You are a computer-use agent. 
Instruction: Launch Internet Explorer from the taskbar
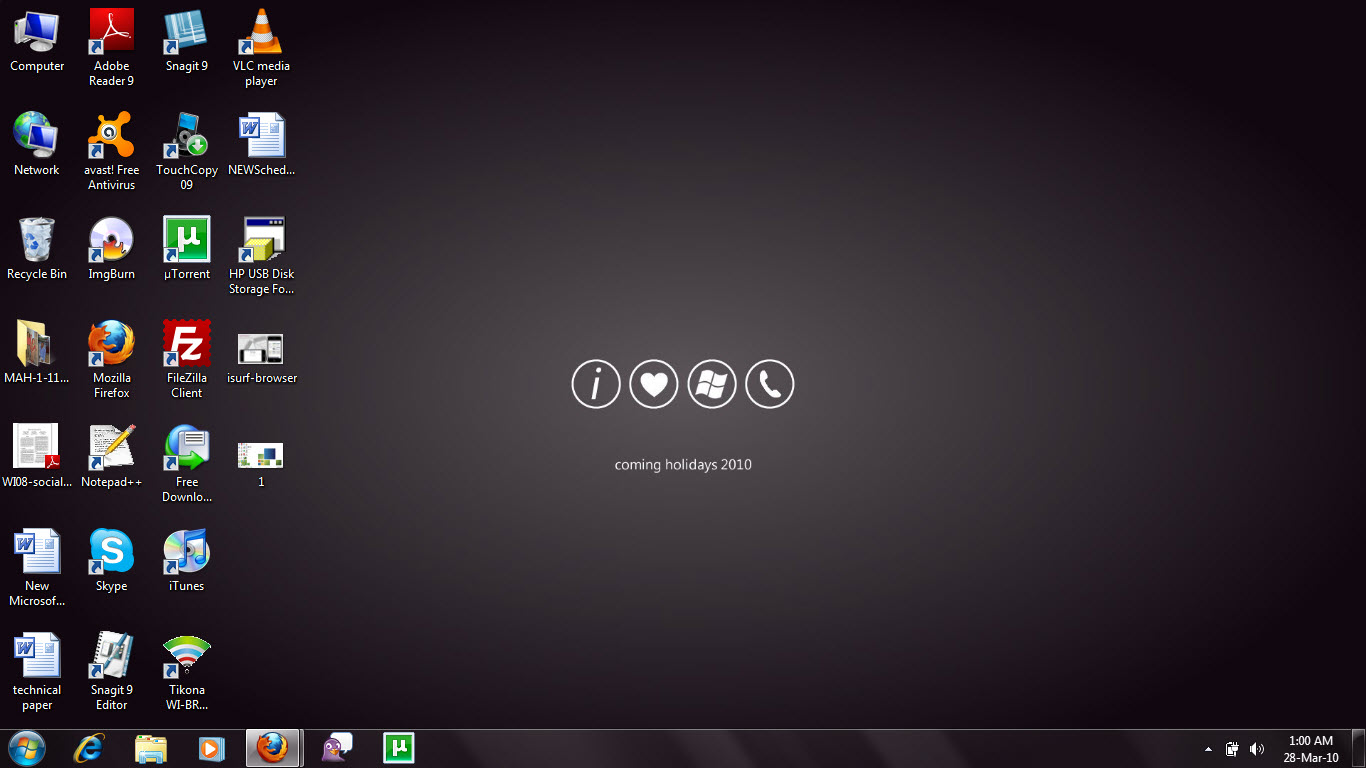click(x=89, y=748)
